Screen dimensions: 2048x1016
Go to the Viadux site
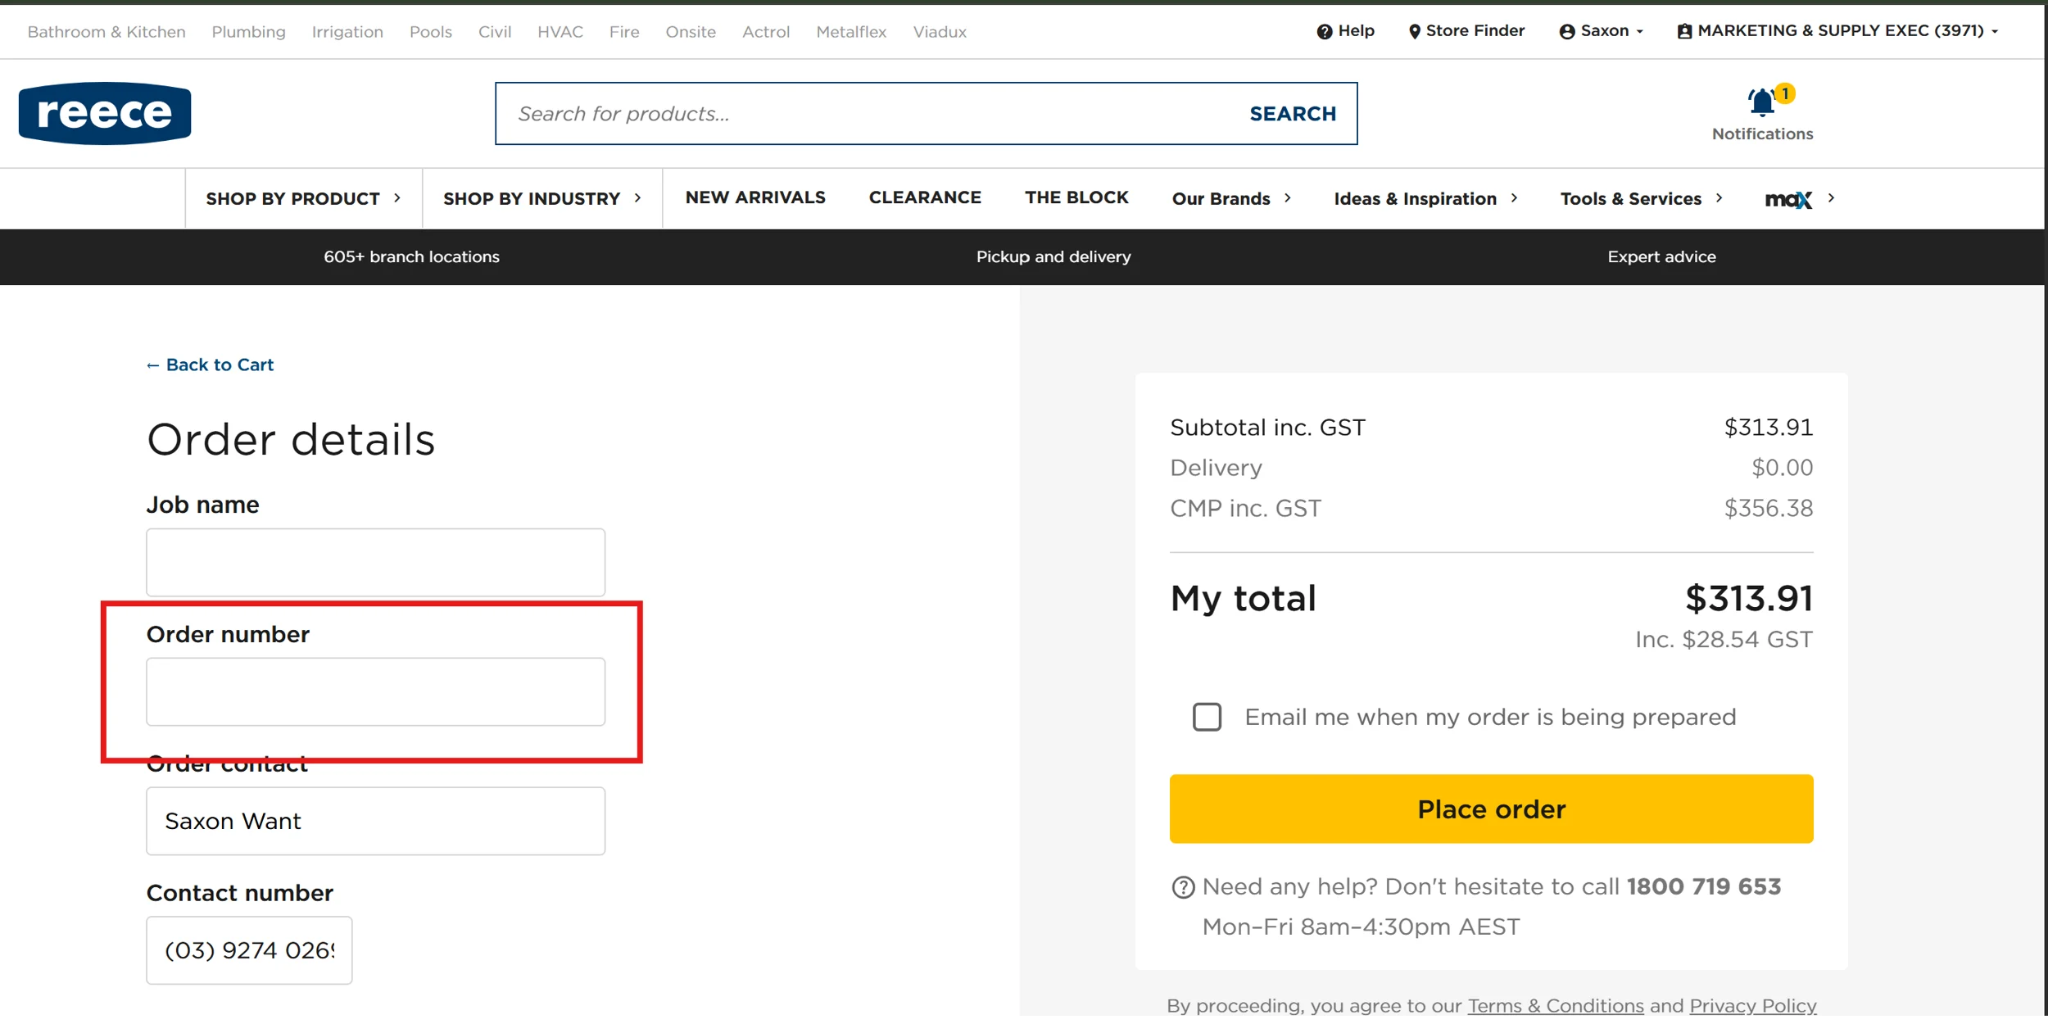point(939,32)
